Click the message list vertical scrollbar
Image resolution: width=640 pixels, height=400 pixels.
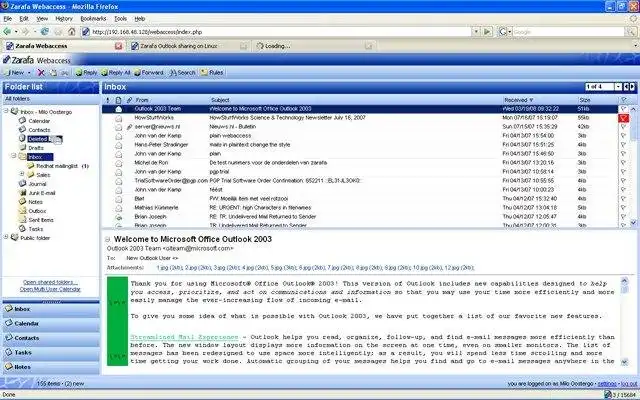tap(633, 166)
